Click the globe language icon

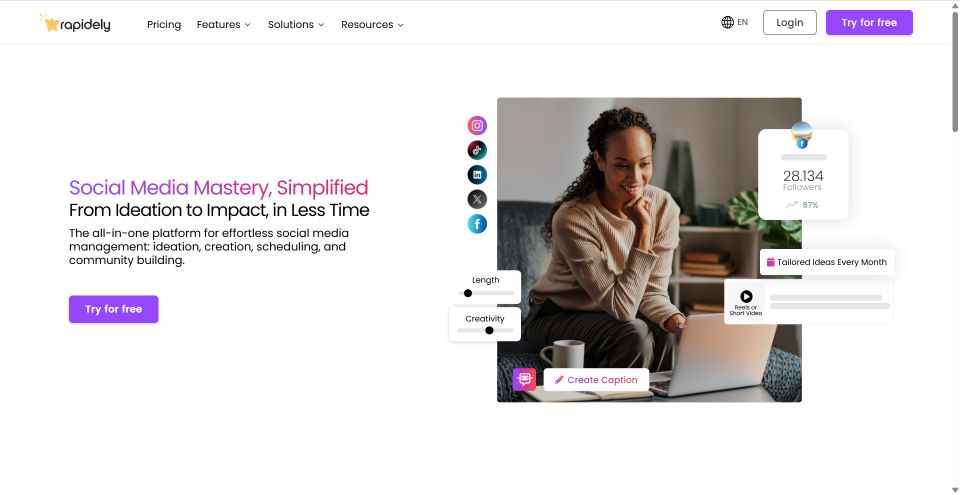pos(727,22)
